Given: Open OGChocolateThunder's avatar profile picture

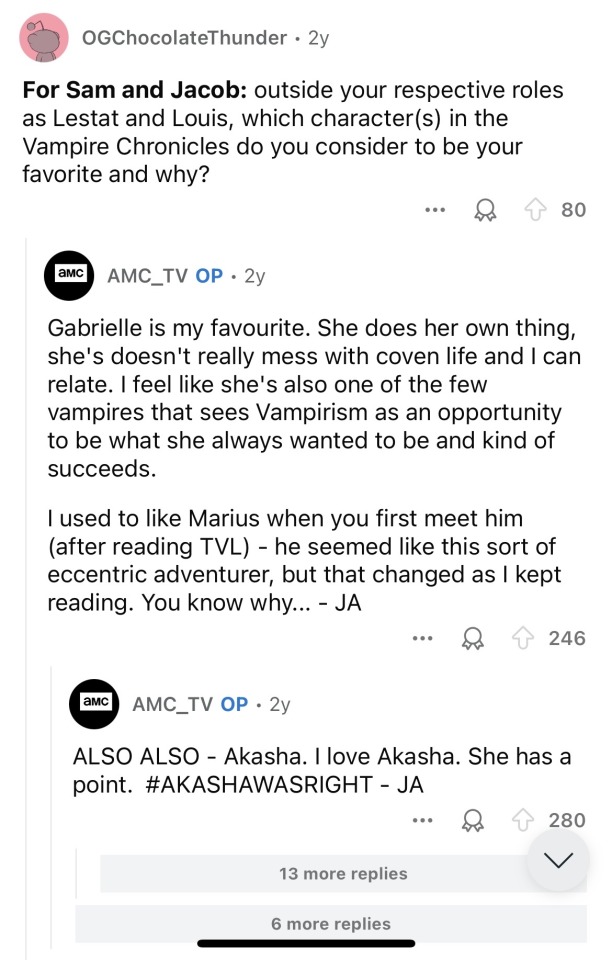Looking at the screenshot, I should (x=44, y=38).
